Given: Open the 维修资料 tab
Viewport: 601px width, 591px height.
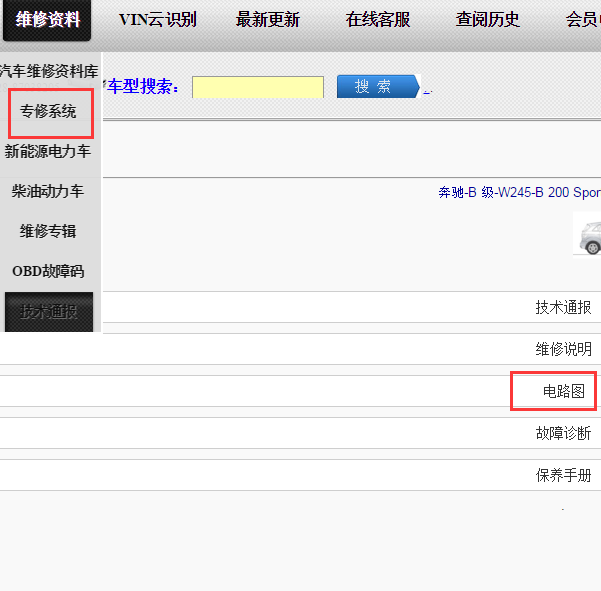Looking at the screenshot, I should click(x=47, y=20).
